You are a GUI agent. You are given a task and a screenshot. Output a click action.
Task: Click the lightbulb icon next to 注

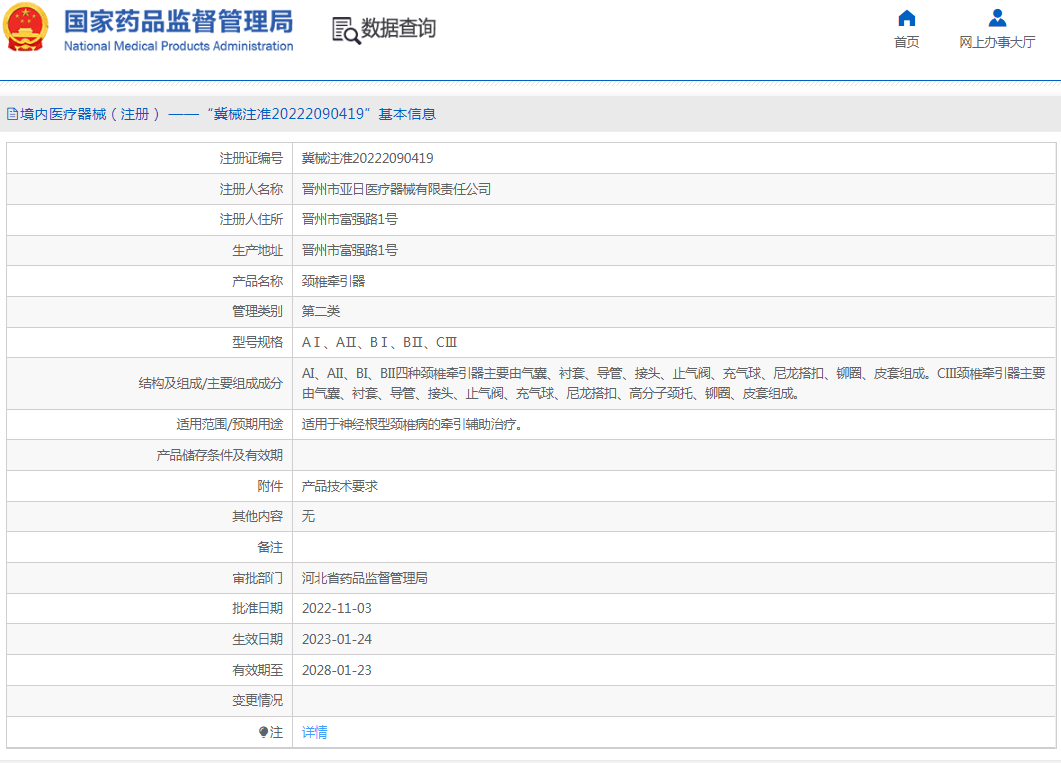(263, 732)
